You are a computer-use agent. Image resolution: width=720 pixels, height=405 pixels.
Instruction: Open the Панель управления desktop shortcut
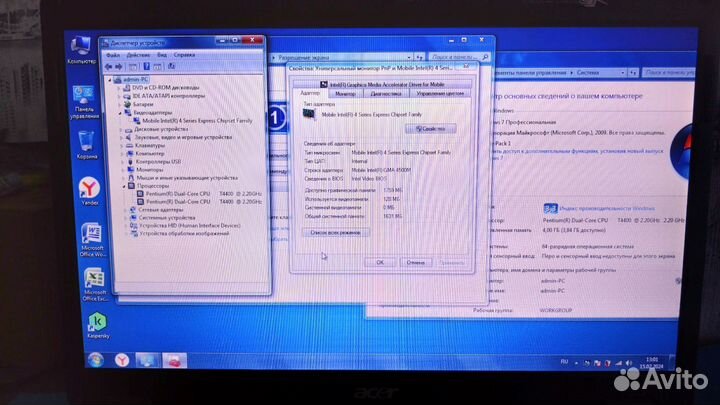[x=84, y=101]
